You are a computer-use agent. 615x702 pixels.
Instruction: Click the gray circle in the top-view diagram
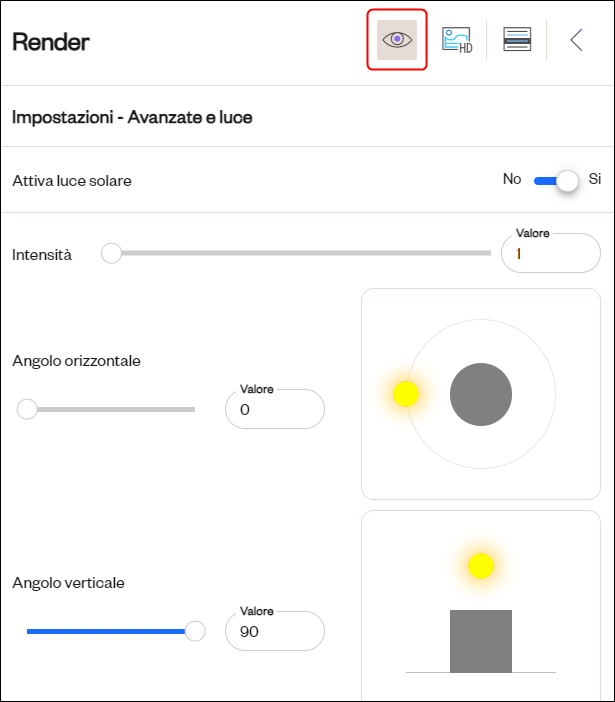point(481,394)
